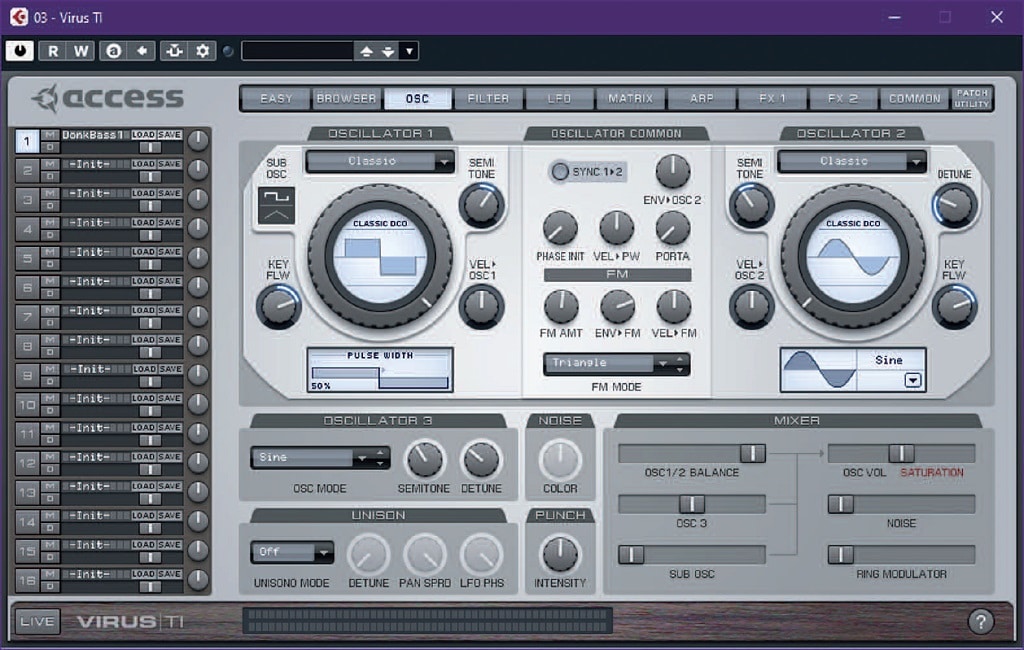Mute part 1 with M button
Screen dimensions: 1024x650
50,135
